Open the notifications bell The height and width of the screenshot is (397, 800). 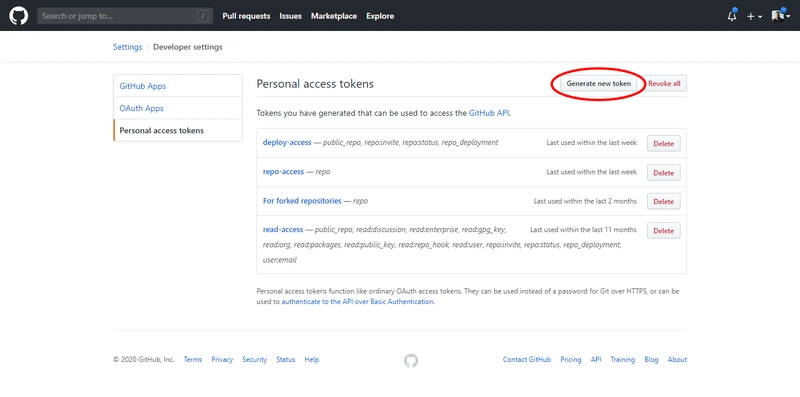pyautogui.click(x=732, y=16)
